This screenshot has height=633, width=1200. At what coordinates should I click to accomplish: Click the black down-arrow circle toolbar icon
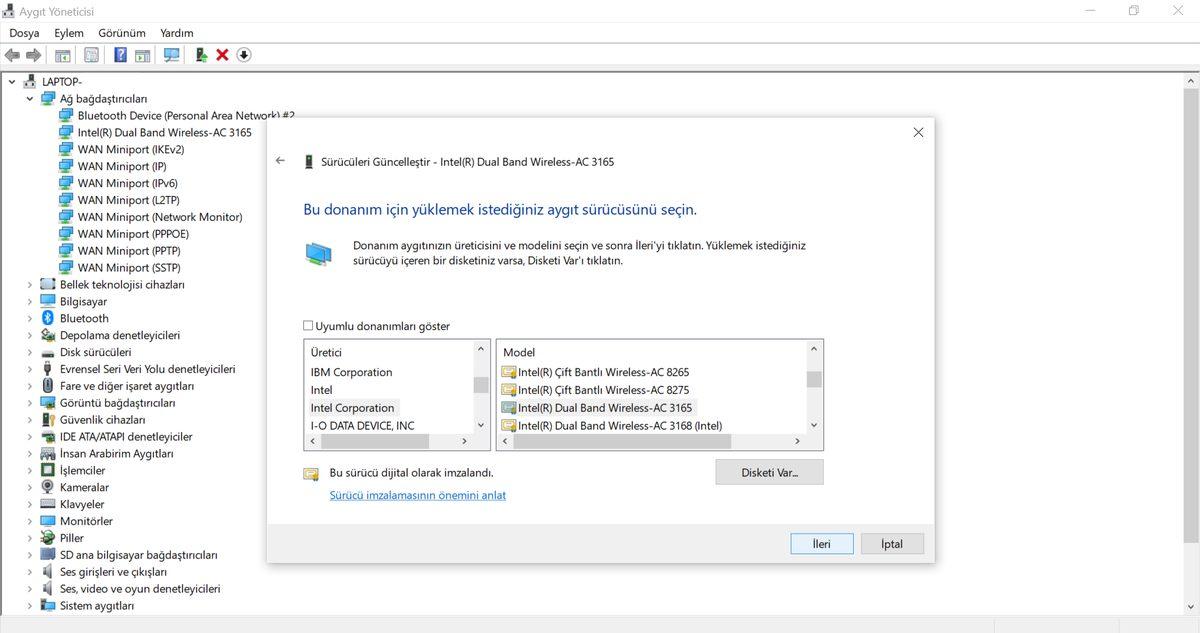pos(244,55)
